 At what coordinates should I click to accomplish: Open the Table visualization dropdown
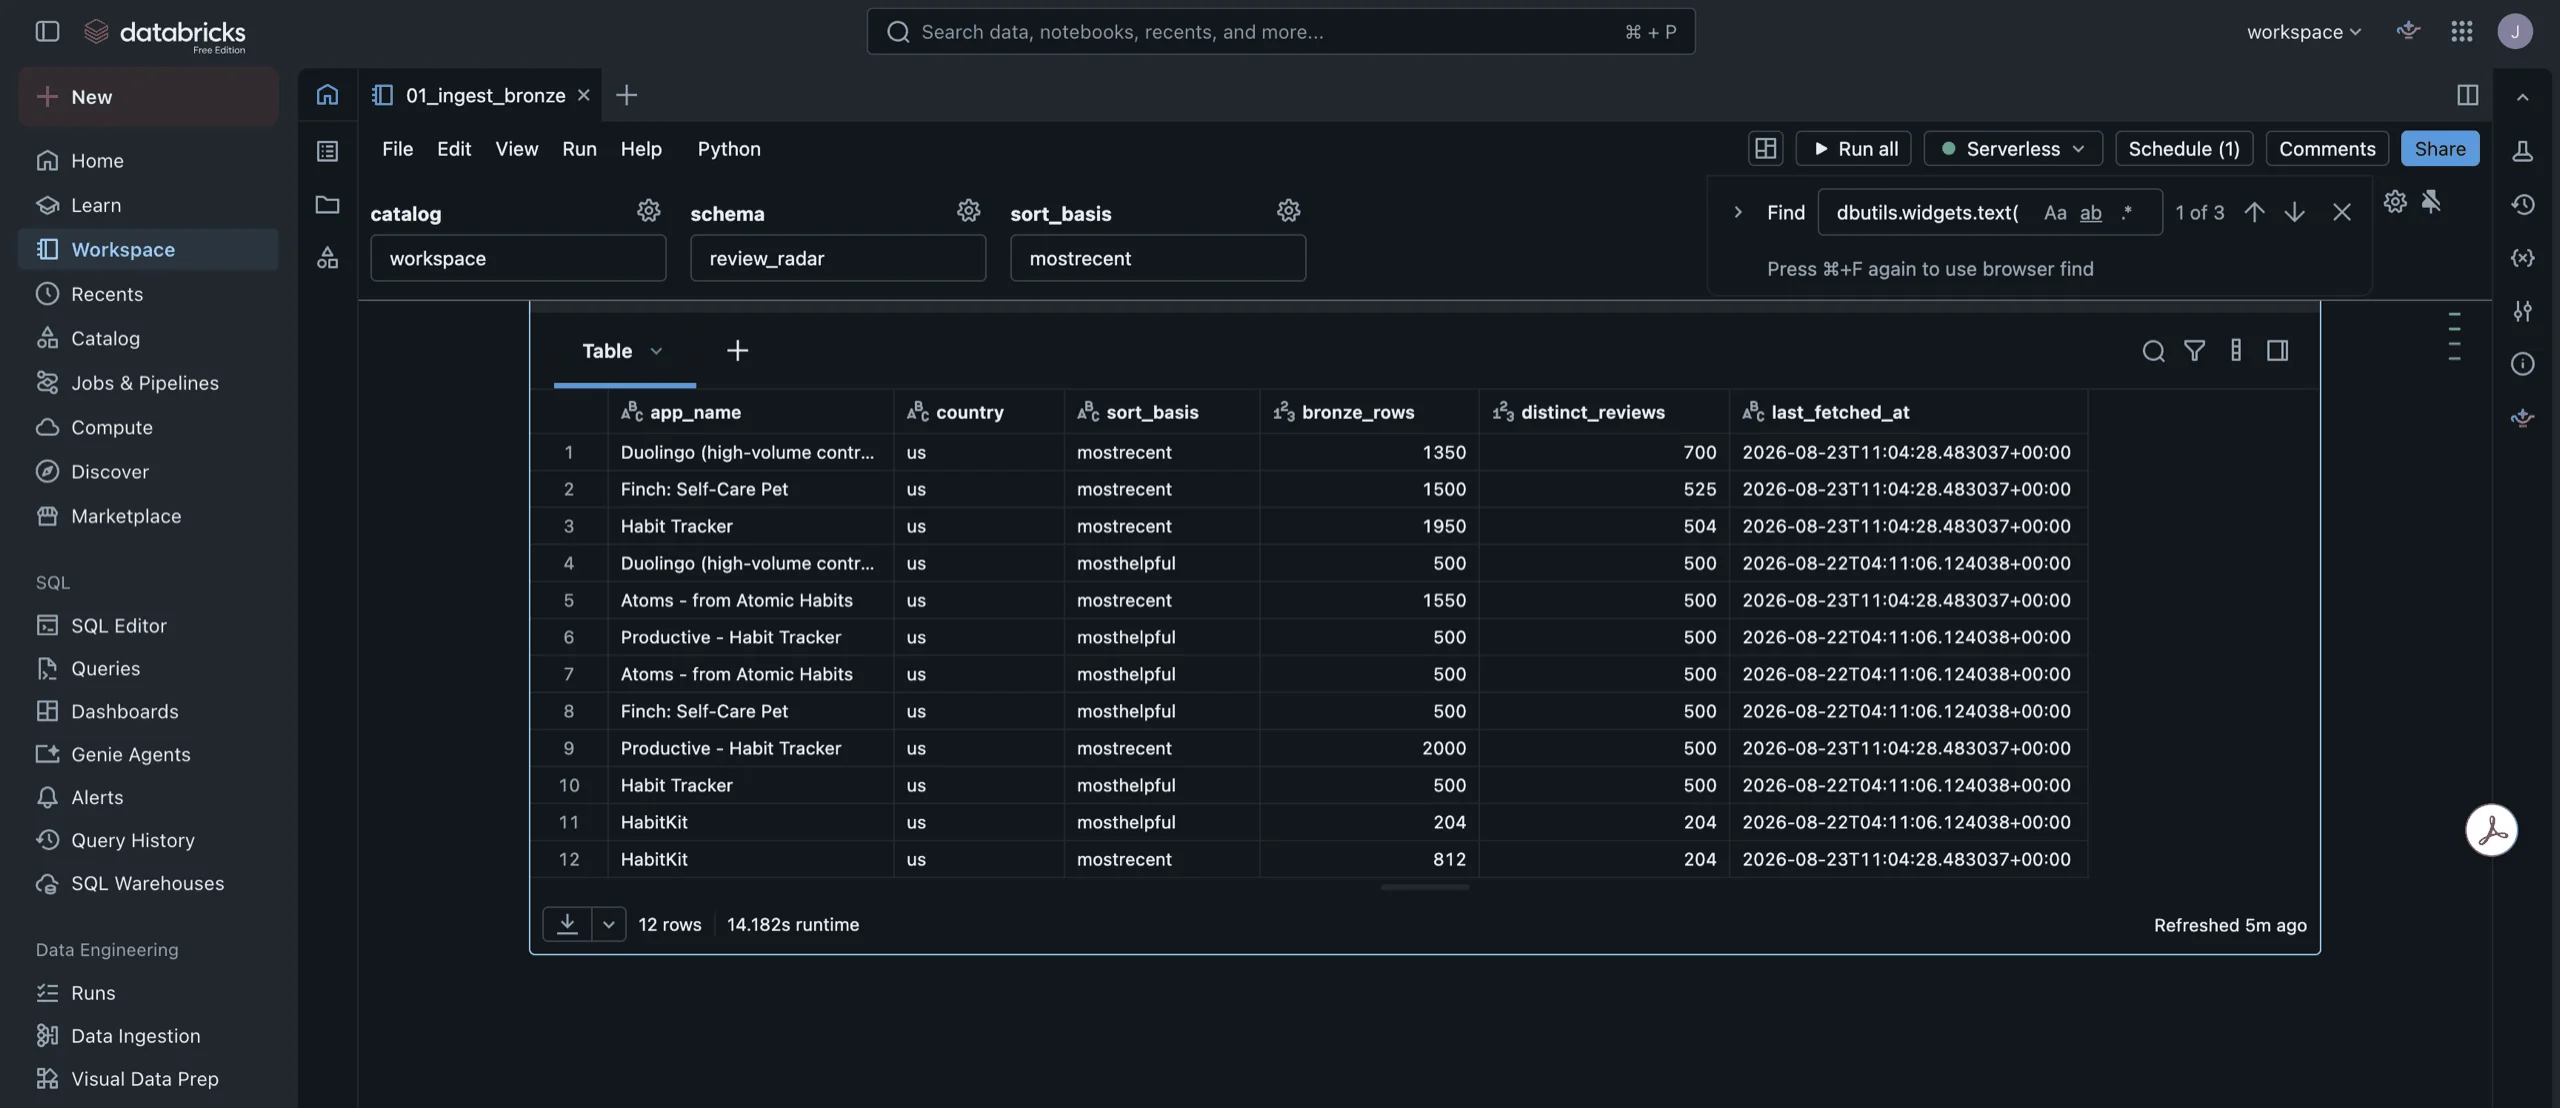click(x=656, y=351)
